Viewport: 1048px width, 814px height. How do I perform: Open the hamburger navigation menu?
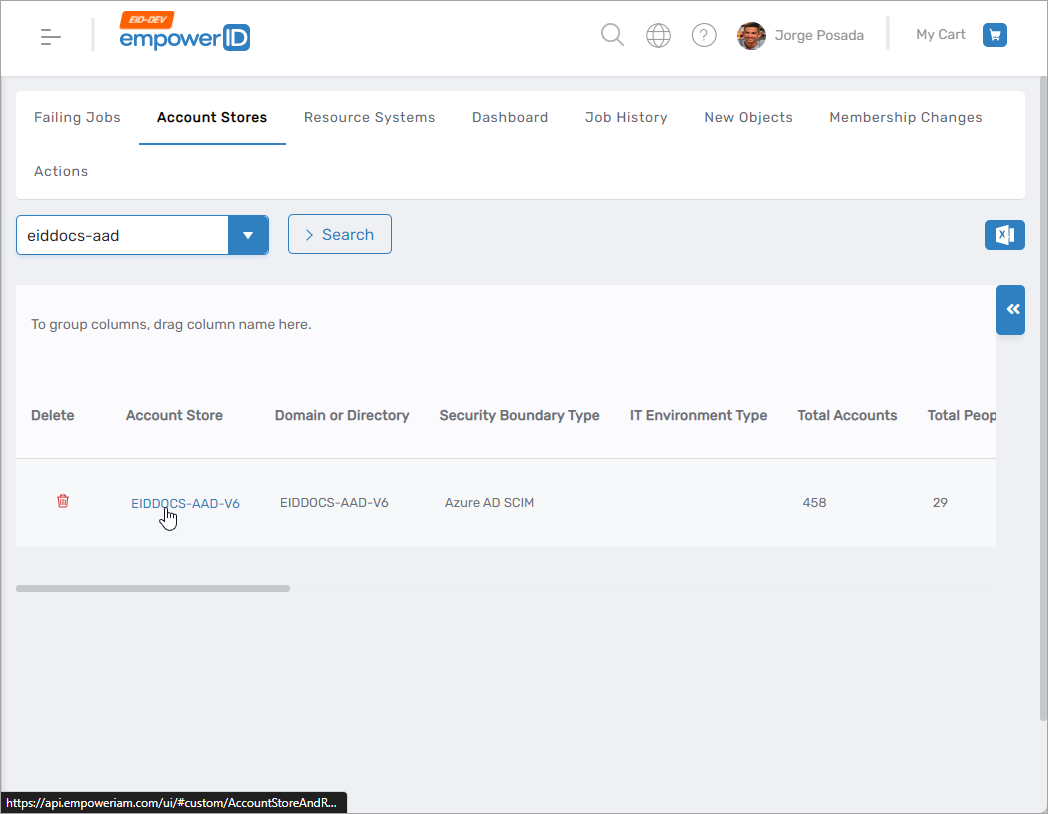[x=51, y=37]
